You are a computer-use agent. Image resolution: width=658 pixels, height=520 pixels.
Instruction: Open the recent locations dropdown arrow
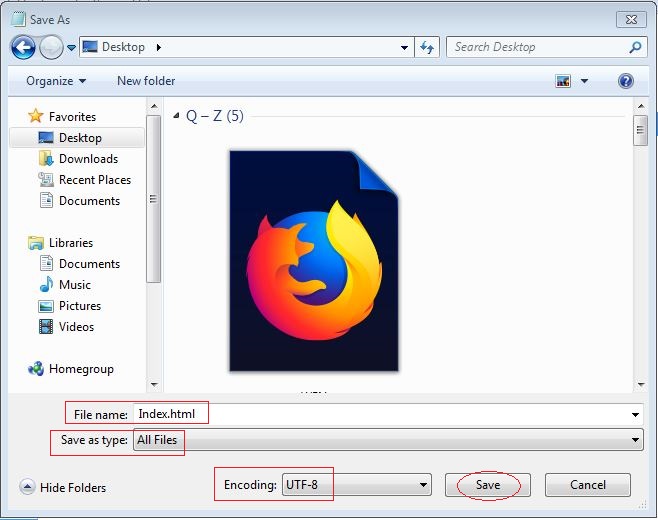71,48
